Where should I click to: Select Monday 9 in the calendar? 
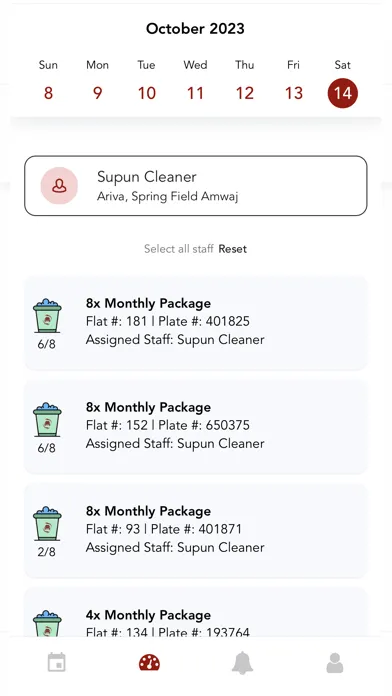(97, 93)
